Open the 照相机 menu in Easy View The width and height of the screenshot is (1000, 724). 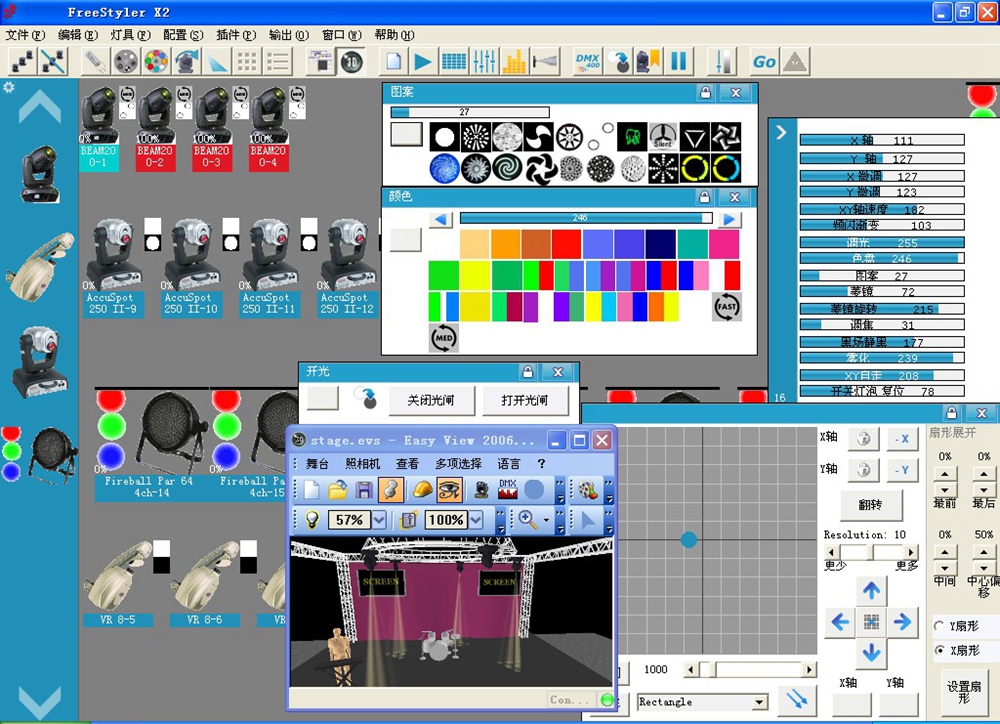(363, 464)
